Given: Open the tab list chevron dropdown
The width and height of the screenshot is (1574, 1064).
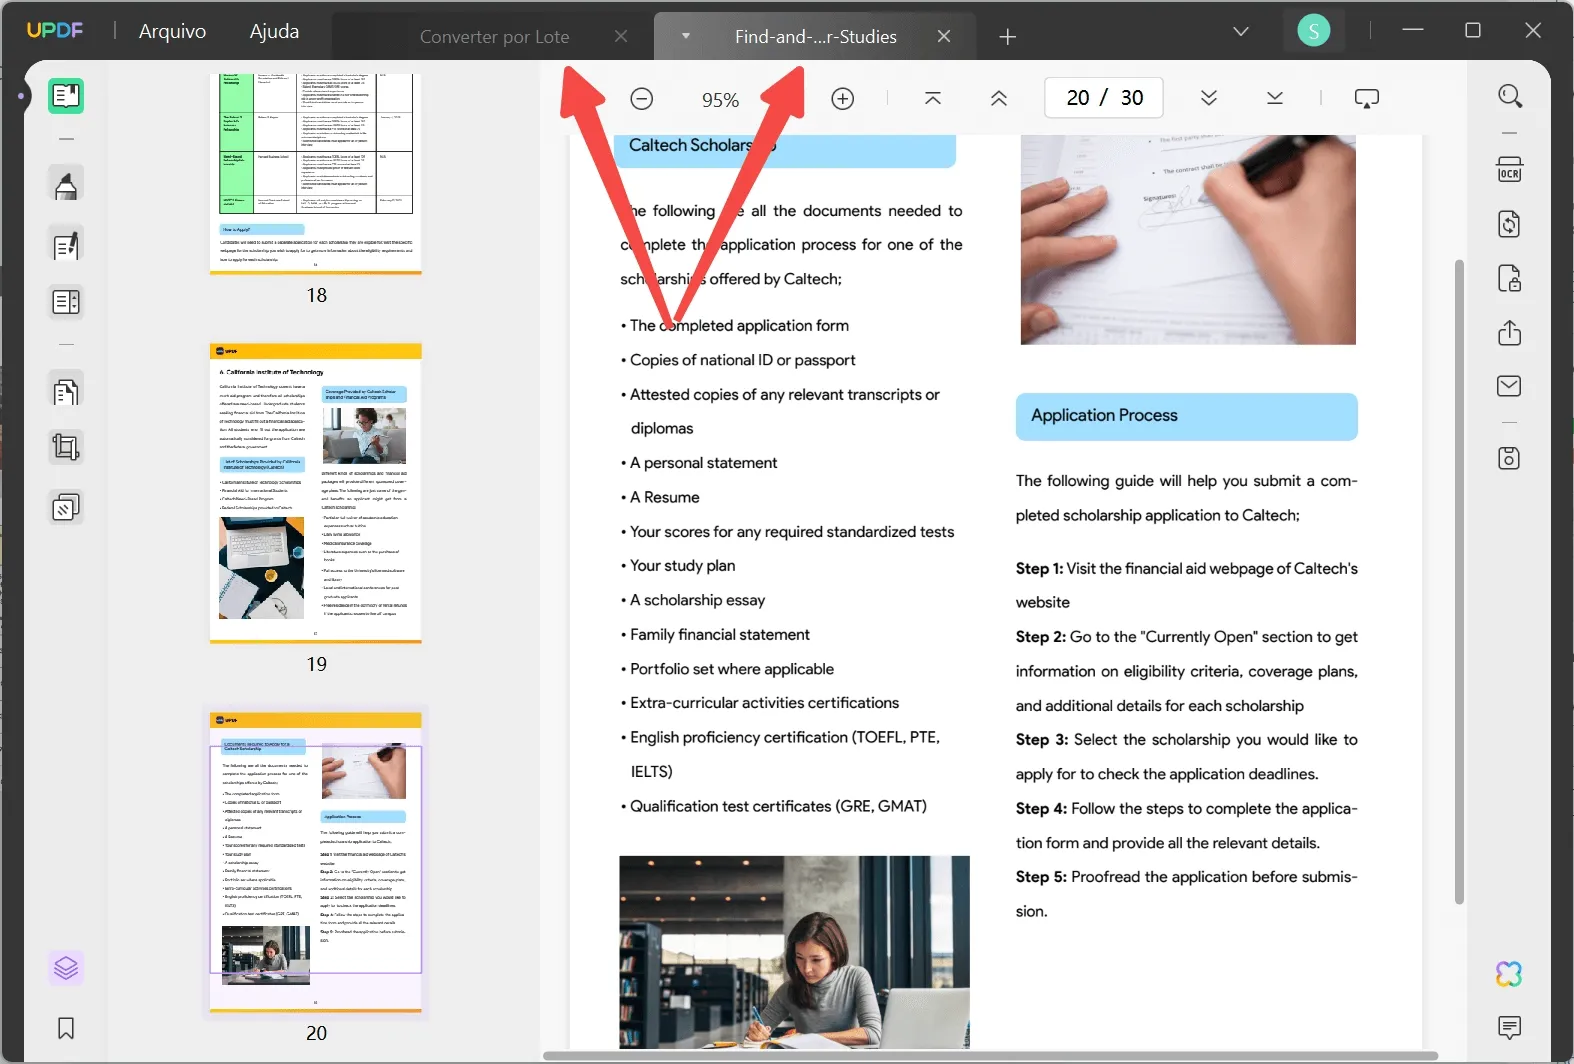Looking at the screenshot, I should pos(1241,31).
